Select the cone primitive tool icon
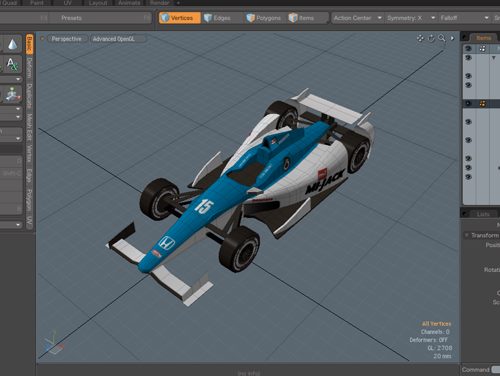The width and height of the screenshot is (500, 376). pos(12,44)
